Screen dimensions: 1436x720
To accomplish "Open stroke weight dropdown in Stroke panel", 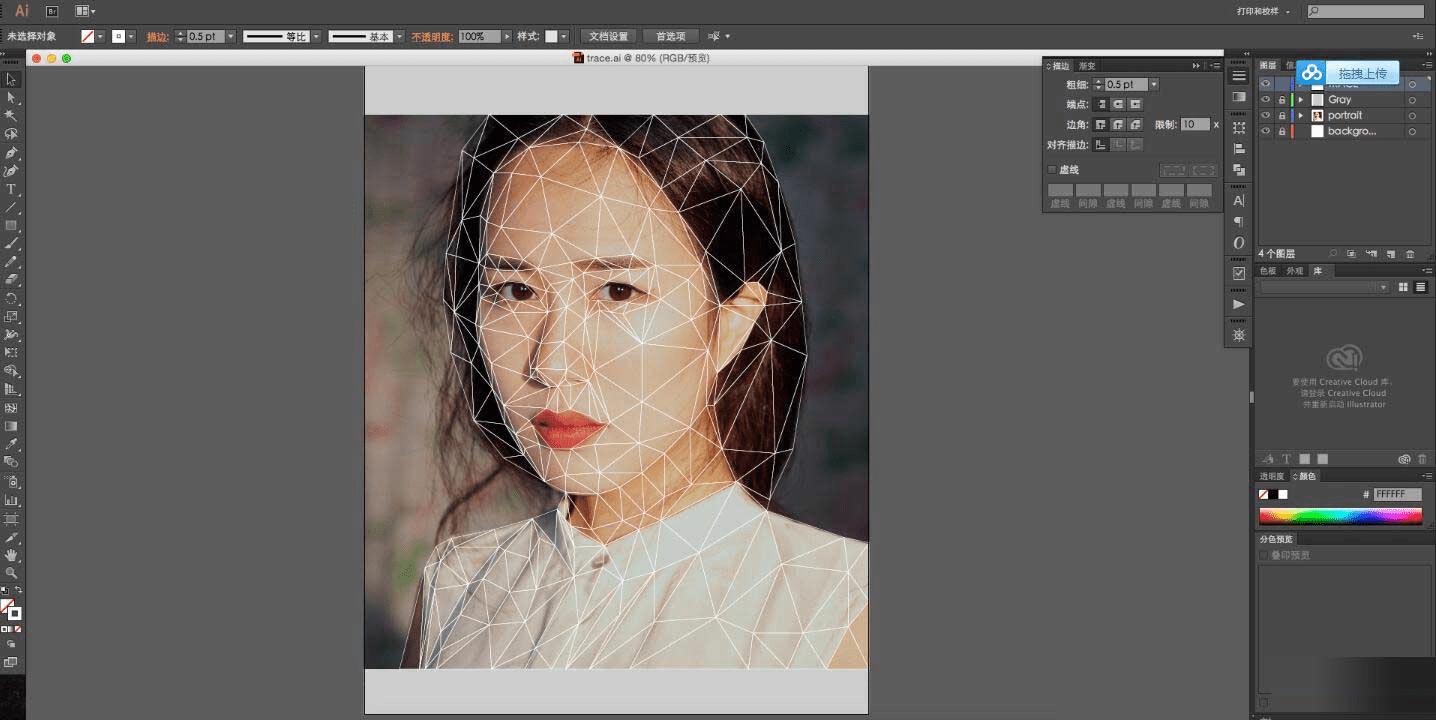I will (x=1153, y=85).
